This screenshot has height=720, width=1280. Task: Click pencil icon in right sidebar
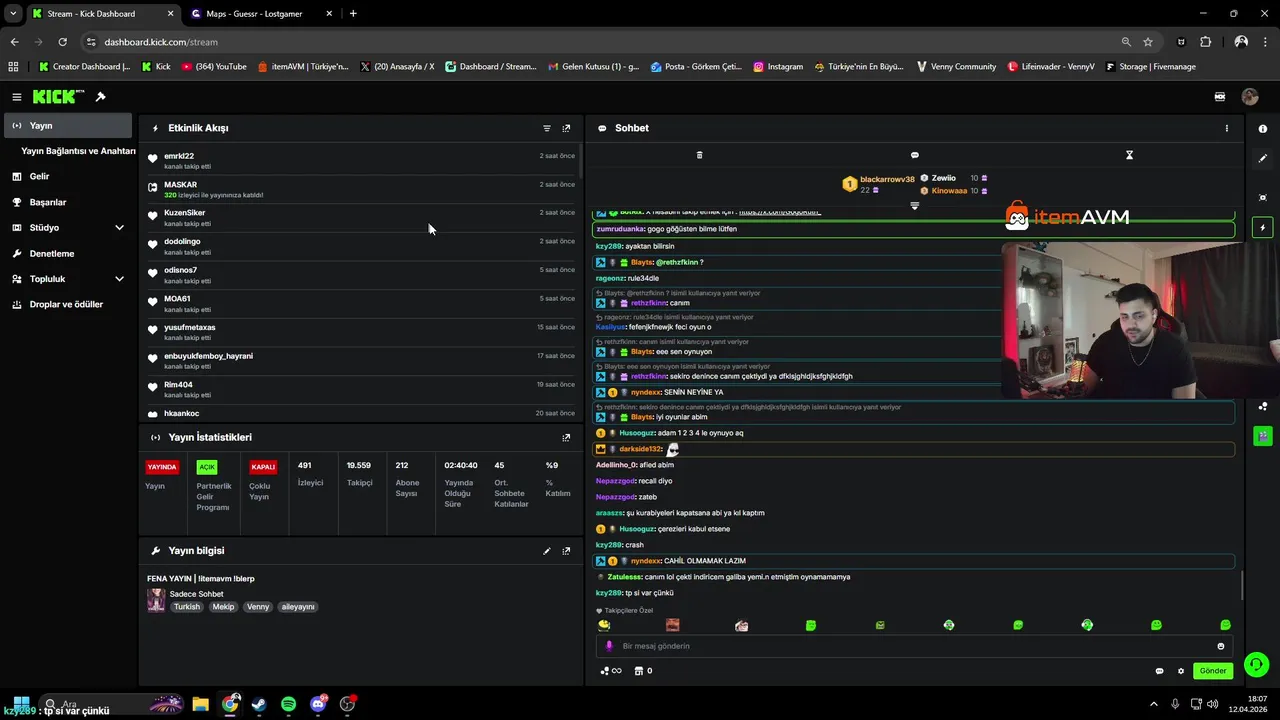tap(1263, 158)
